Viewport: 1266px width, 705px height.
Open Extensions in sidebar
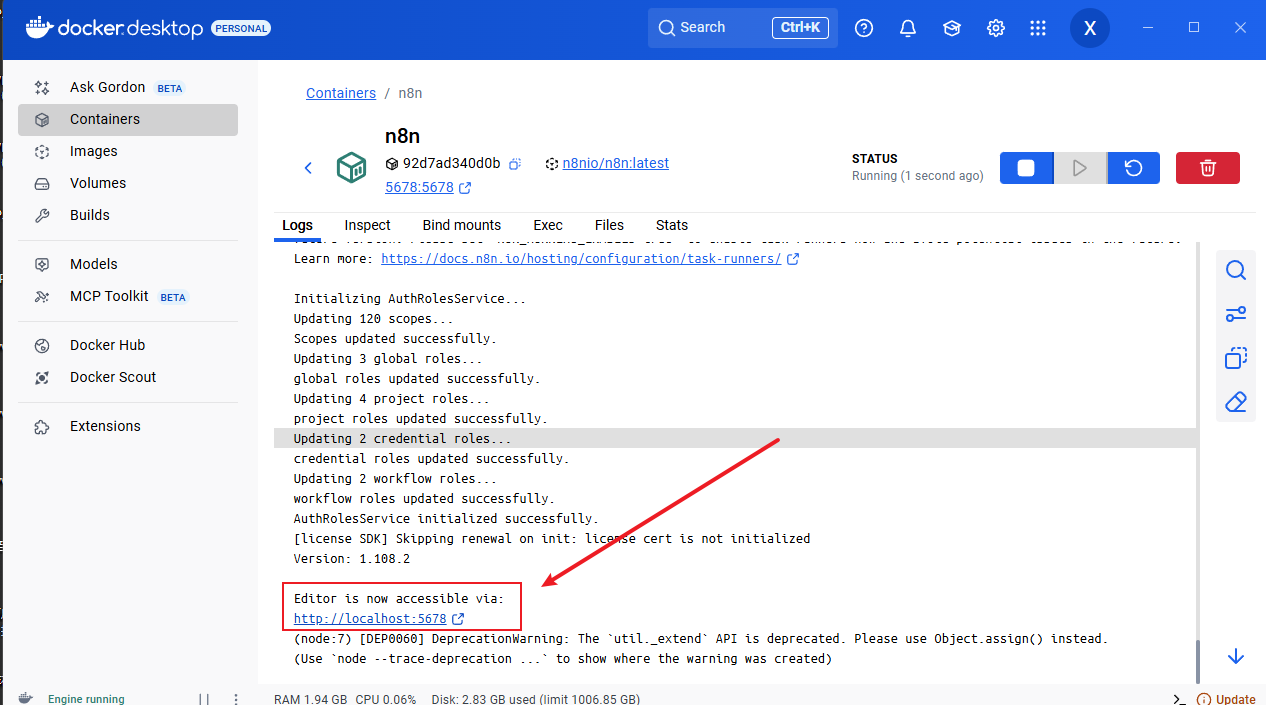pyautogui.click(x=128, y=426)
